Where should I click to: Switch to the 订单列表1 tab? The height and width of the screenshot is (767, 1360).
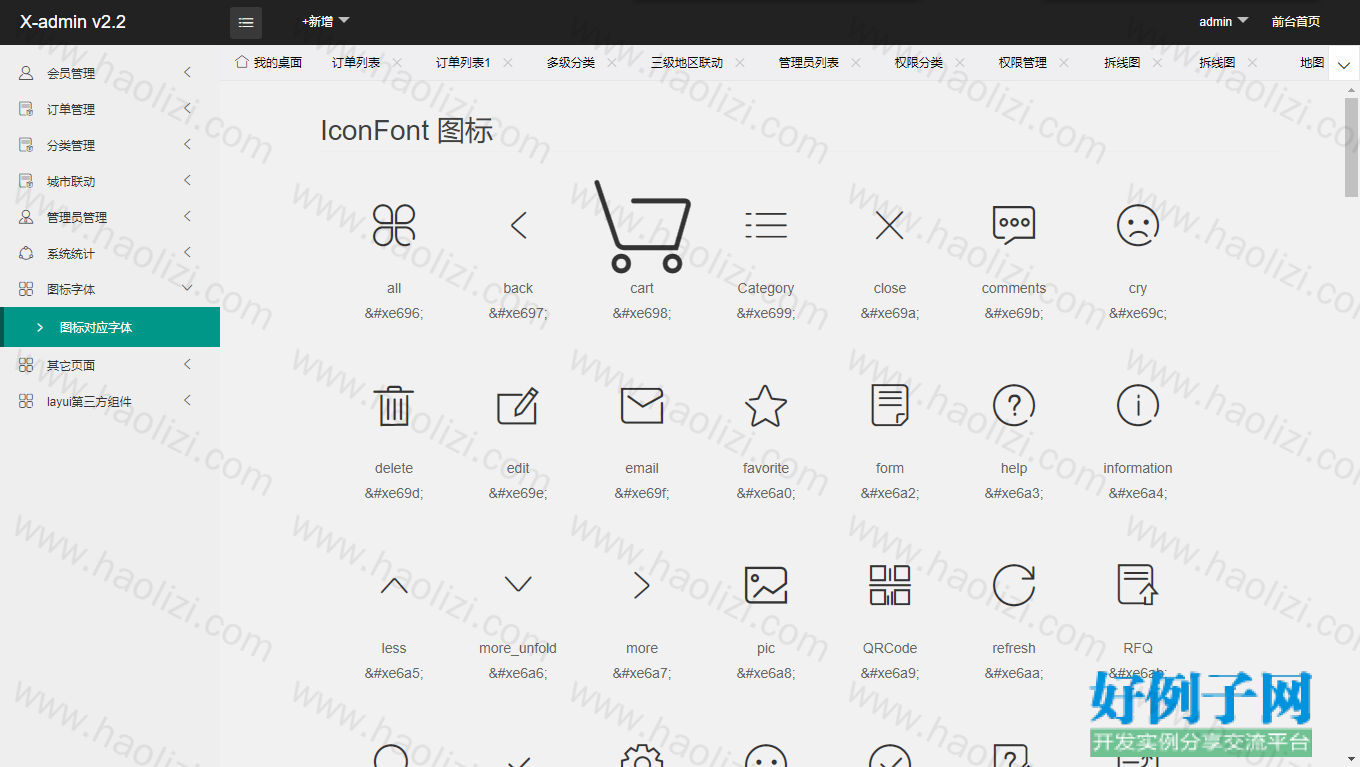coord(463,62)
